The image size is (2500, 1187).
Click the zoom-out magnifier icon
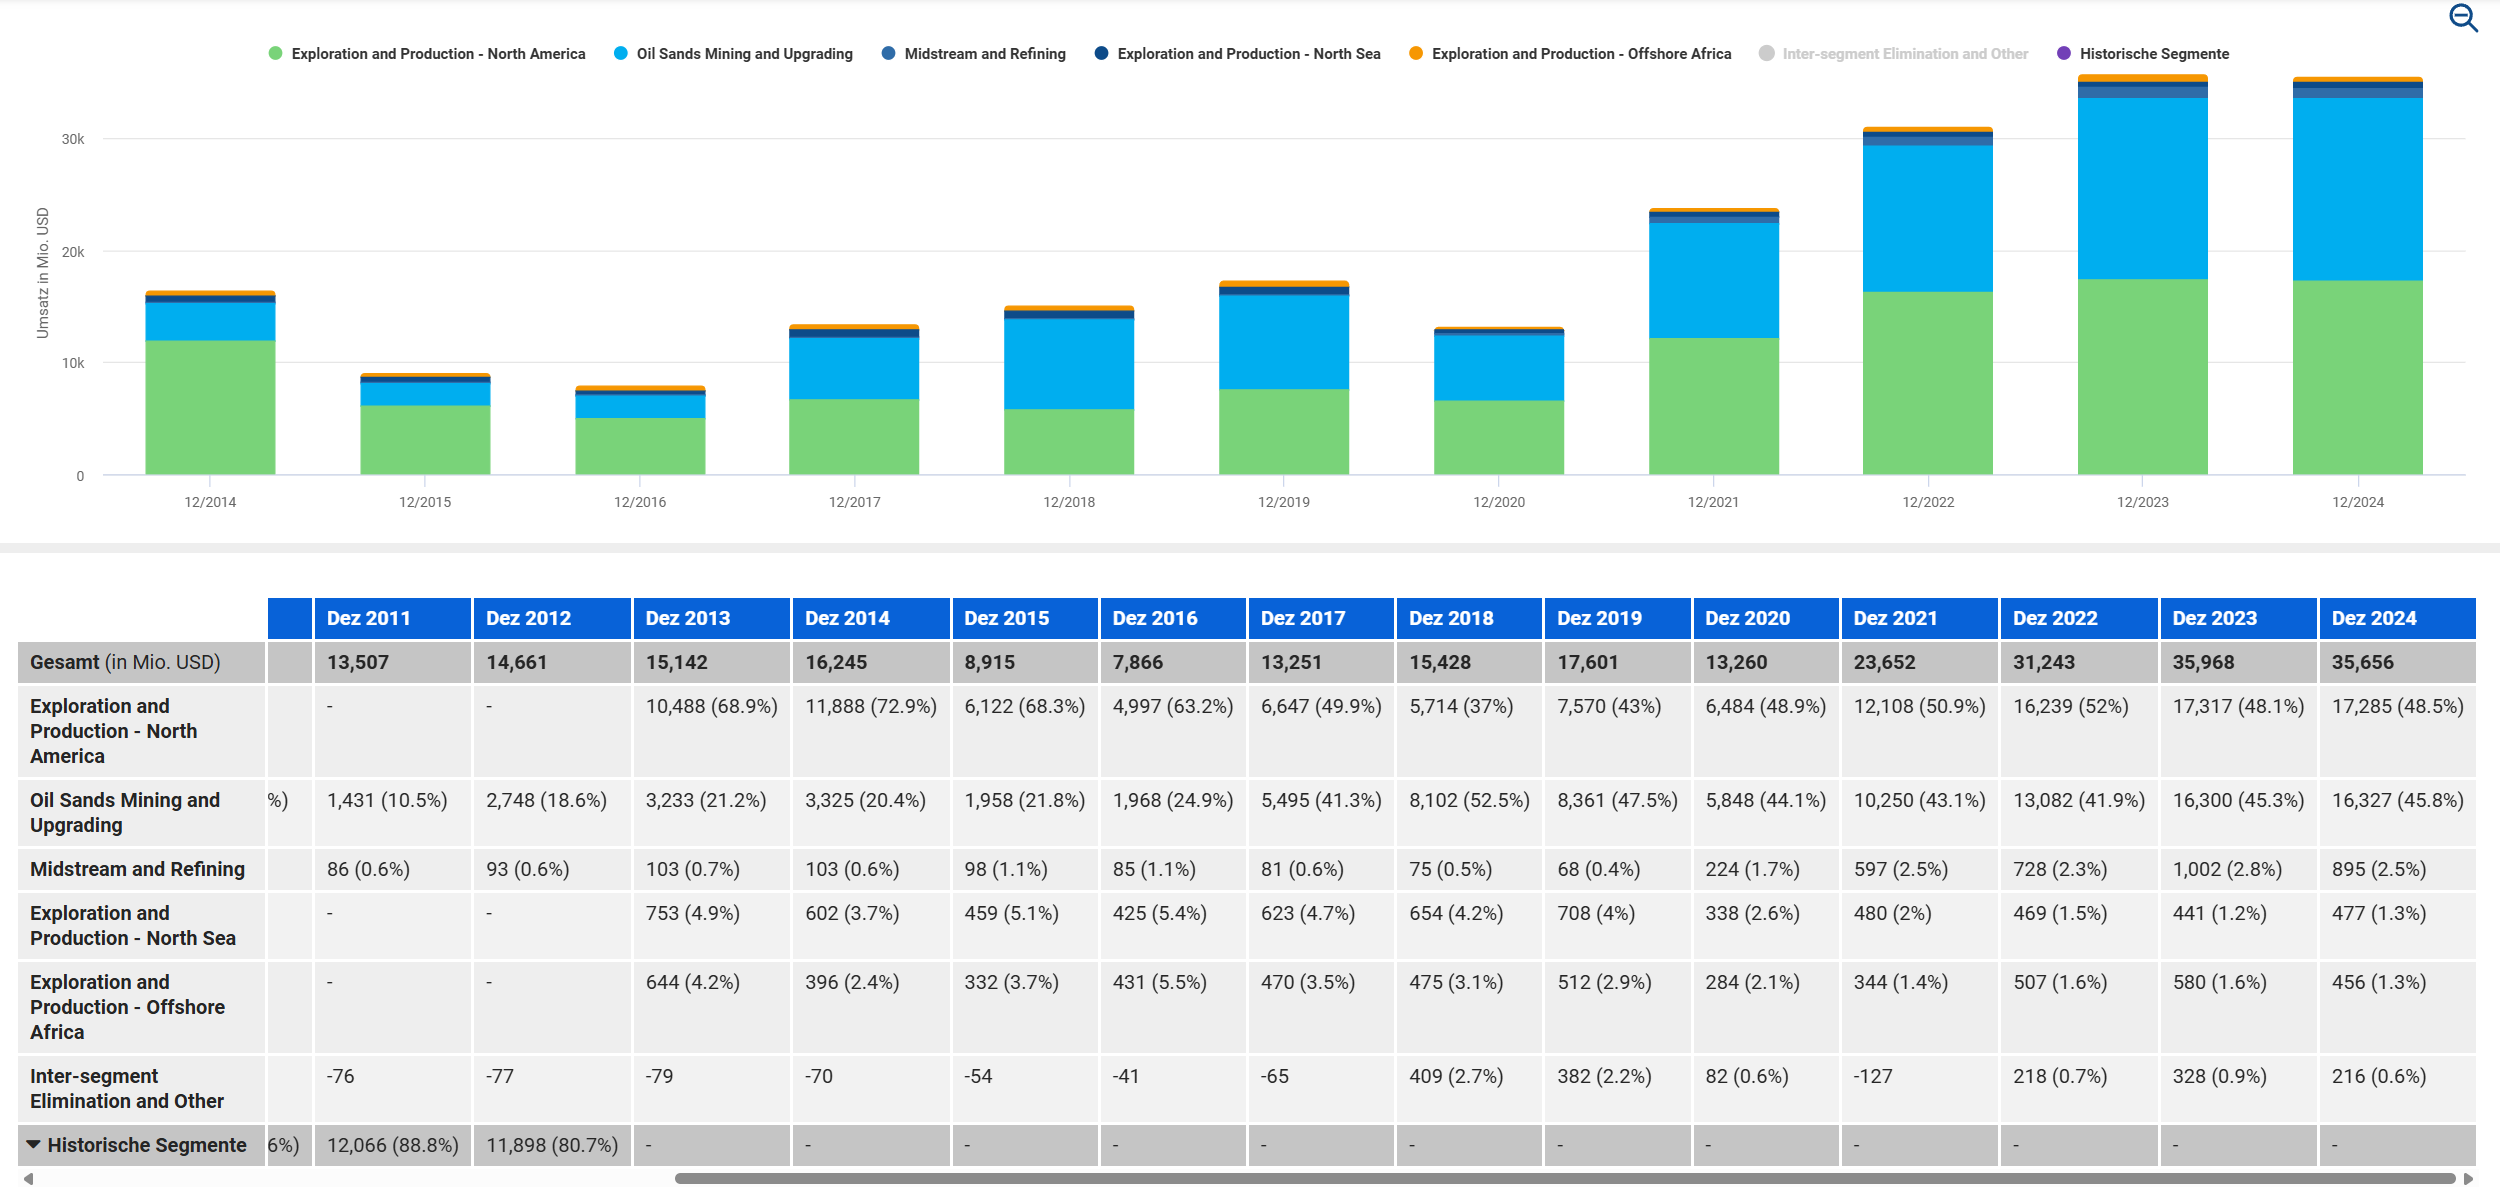pos(2462,18)
